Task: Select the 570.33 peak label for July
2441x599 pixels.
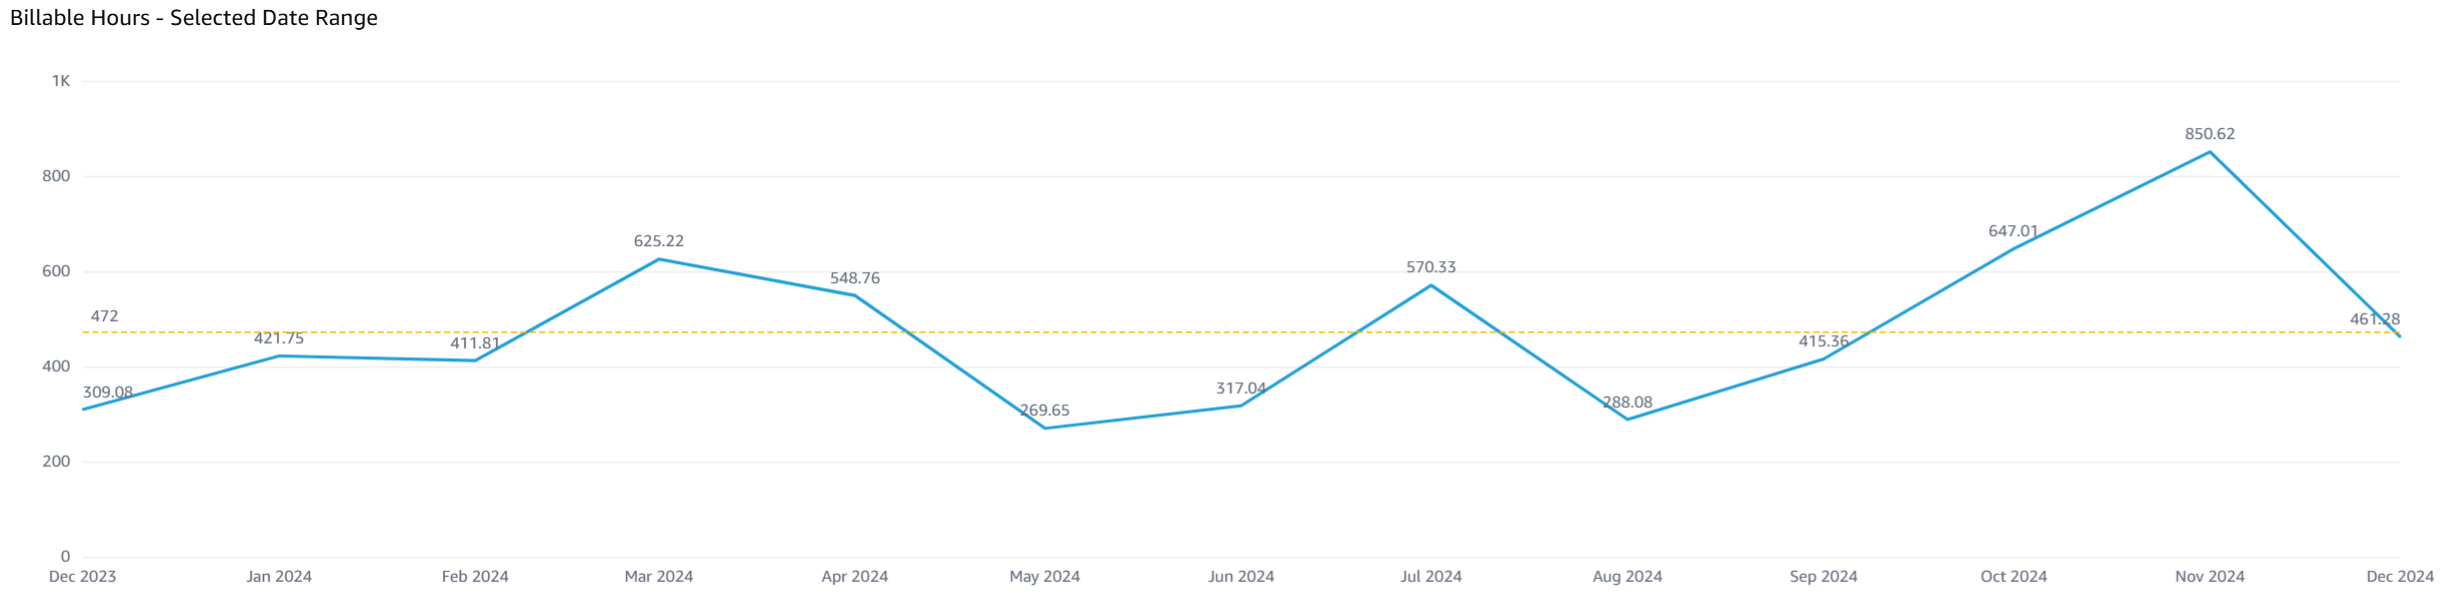Action: 1430,267
